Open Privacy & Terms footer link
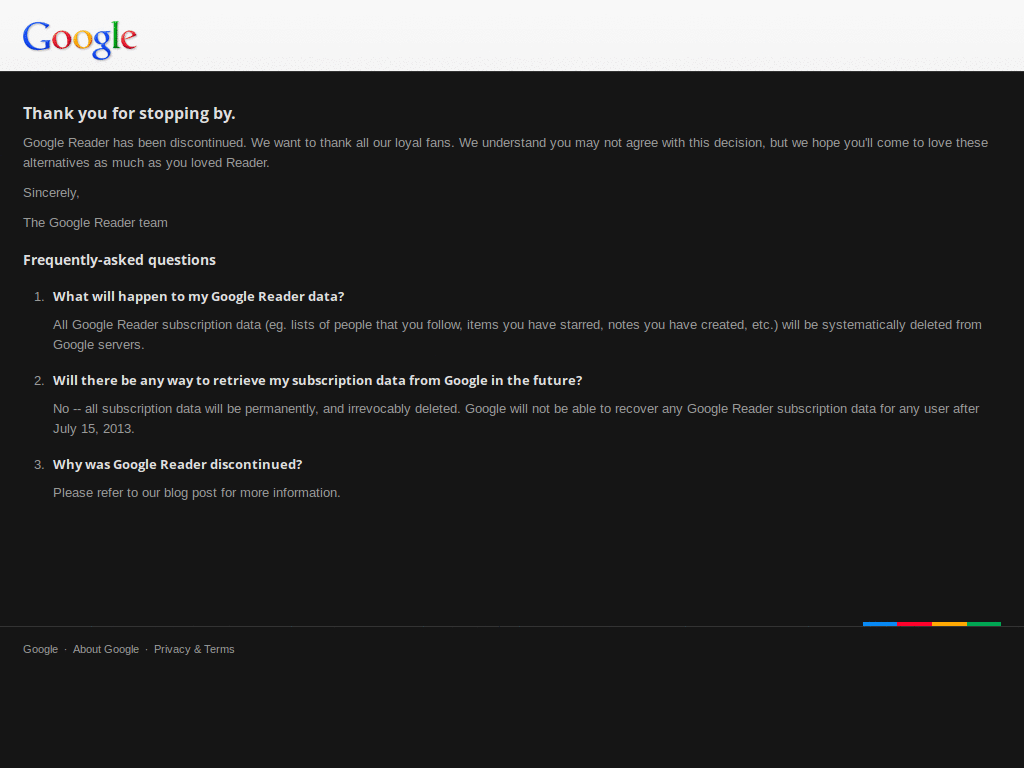This screenshot has height=768, width=1024. pos(194,649)
